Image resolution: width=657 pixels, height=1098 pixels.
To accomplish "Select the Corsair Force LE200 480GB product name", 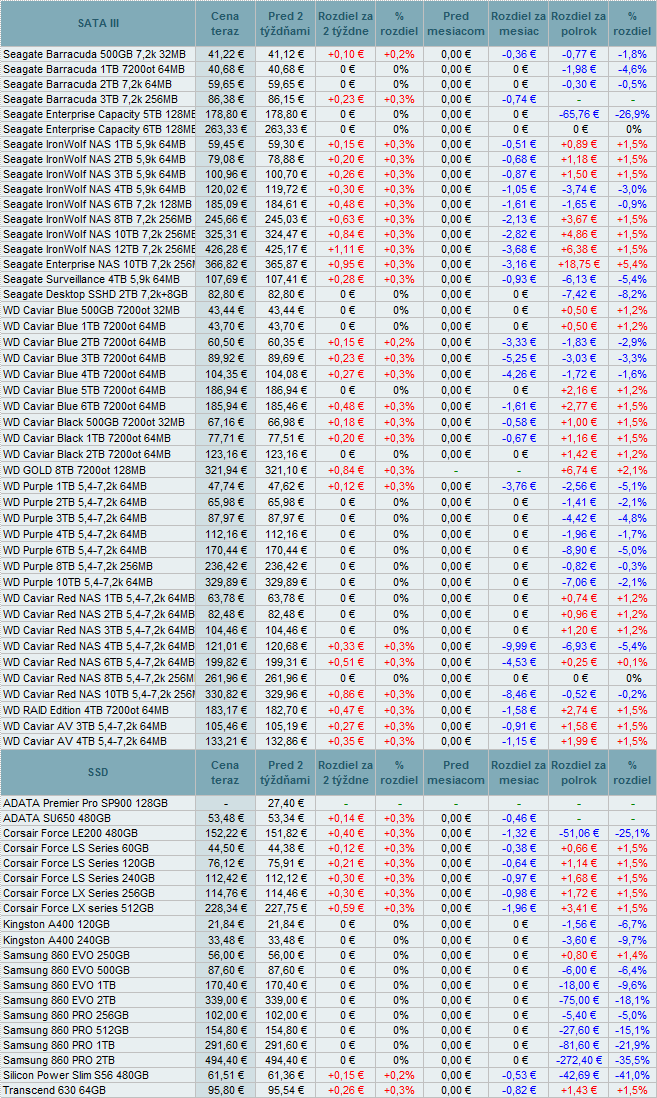I will point(70,834).
